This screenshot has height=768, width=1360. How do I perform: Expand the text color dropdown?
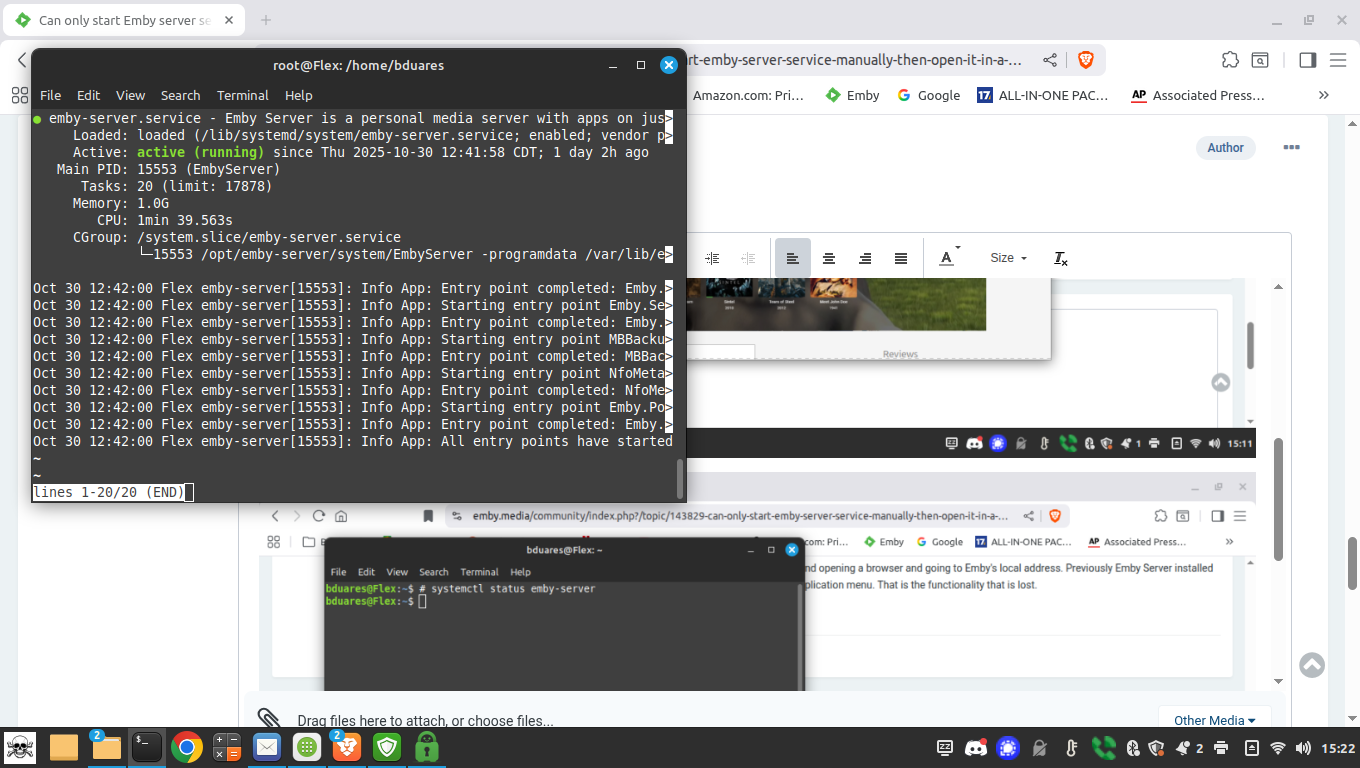949,258
